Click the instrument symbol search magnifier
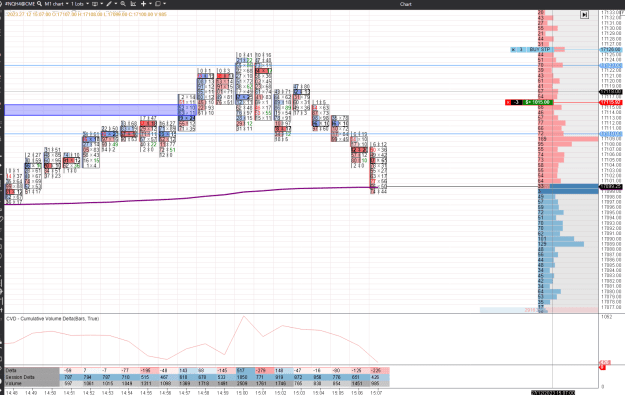Screen dimensions: 625x395 39,4
